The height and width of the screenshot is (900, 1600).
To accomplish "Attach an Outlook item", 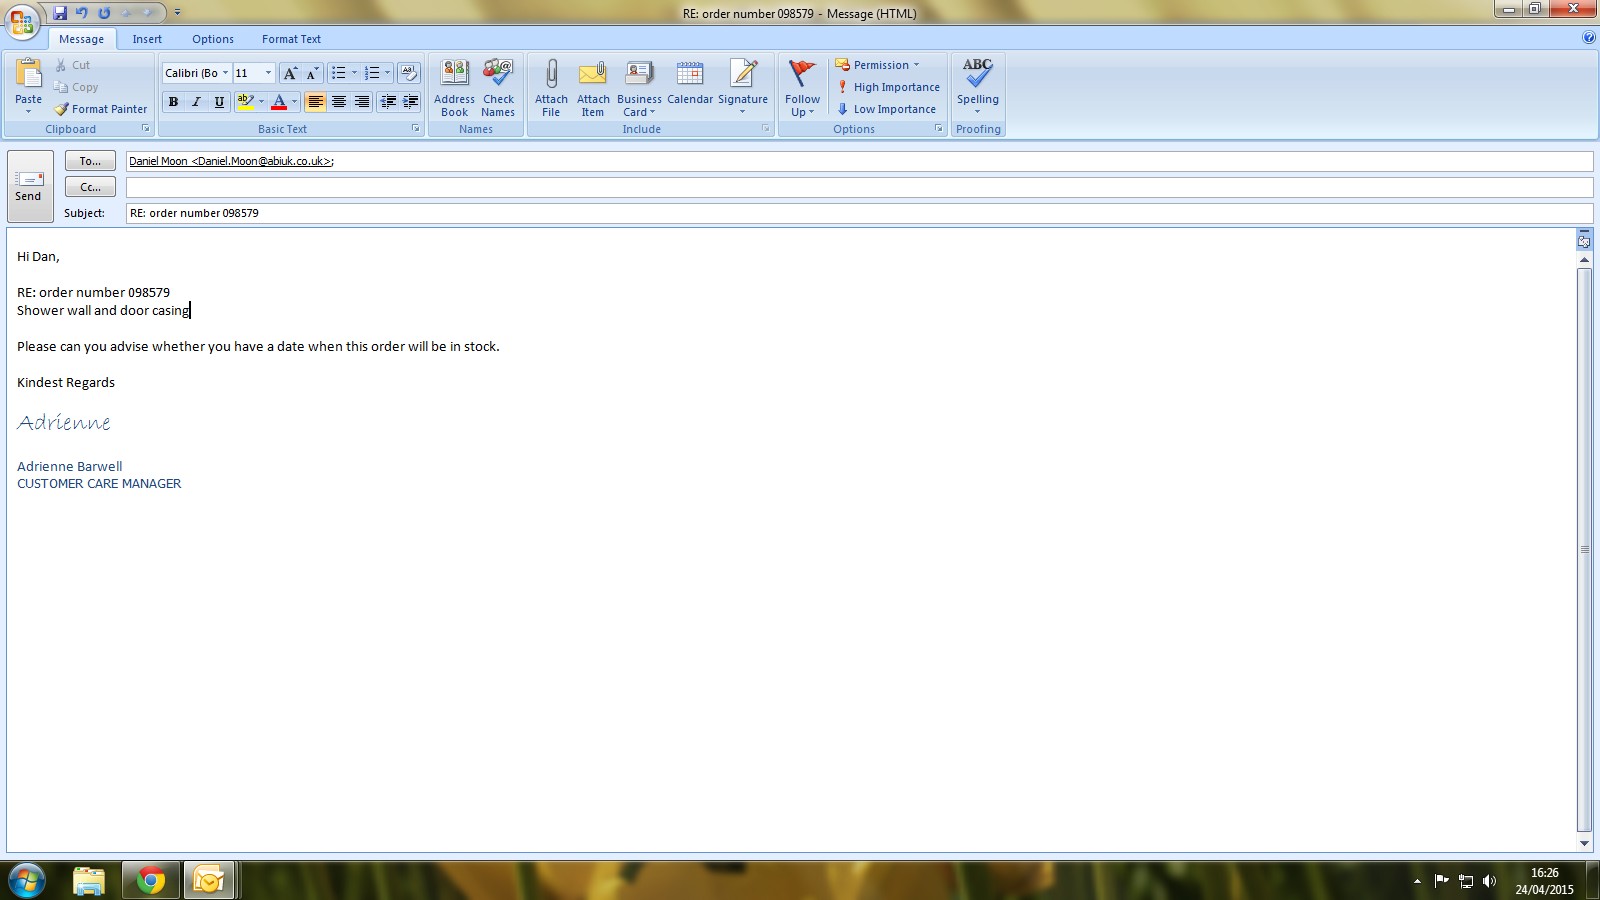I will pos(593,88).
